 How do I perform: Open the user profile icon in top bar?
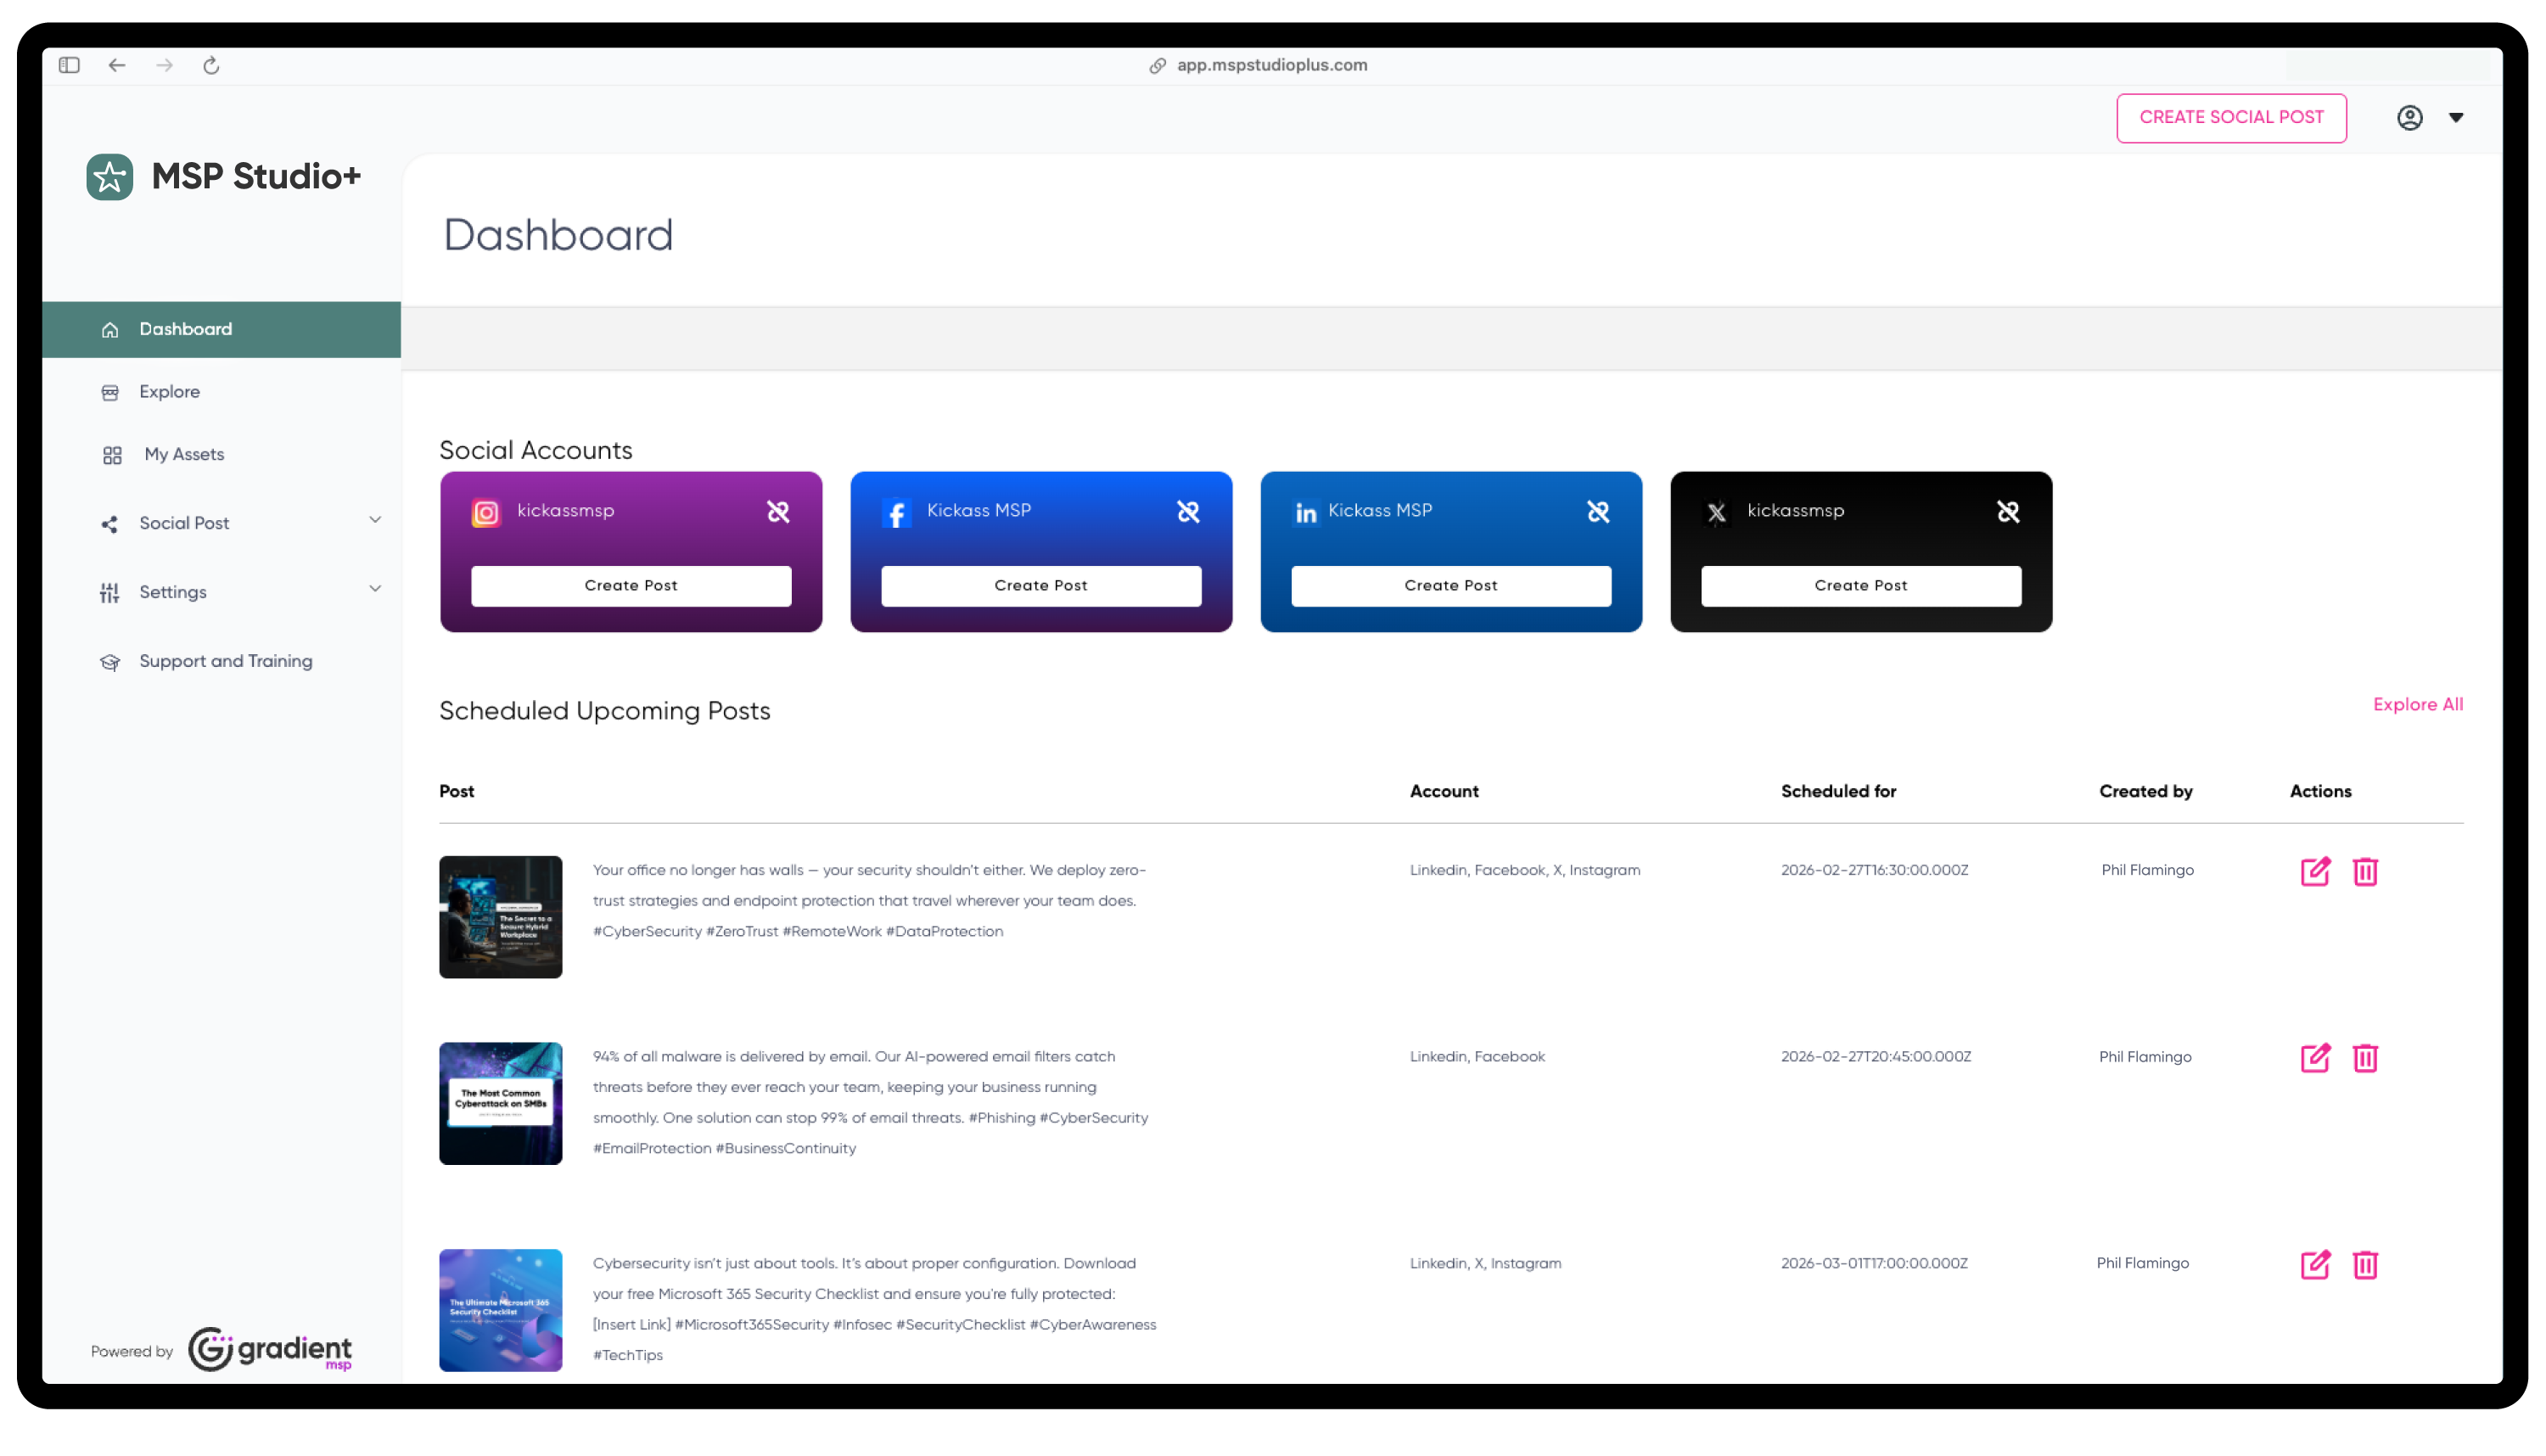point(2410,117)
